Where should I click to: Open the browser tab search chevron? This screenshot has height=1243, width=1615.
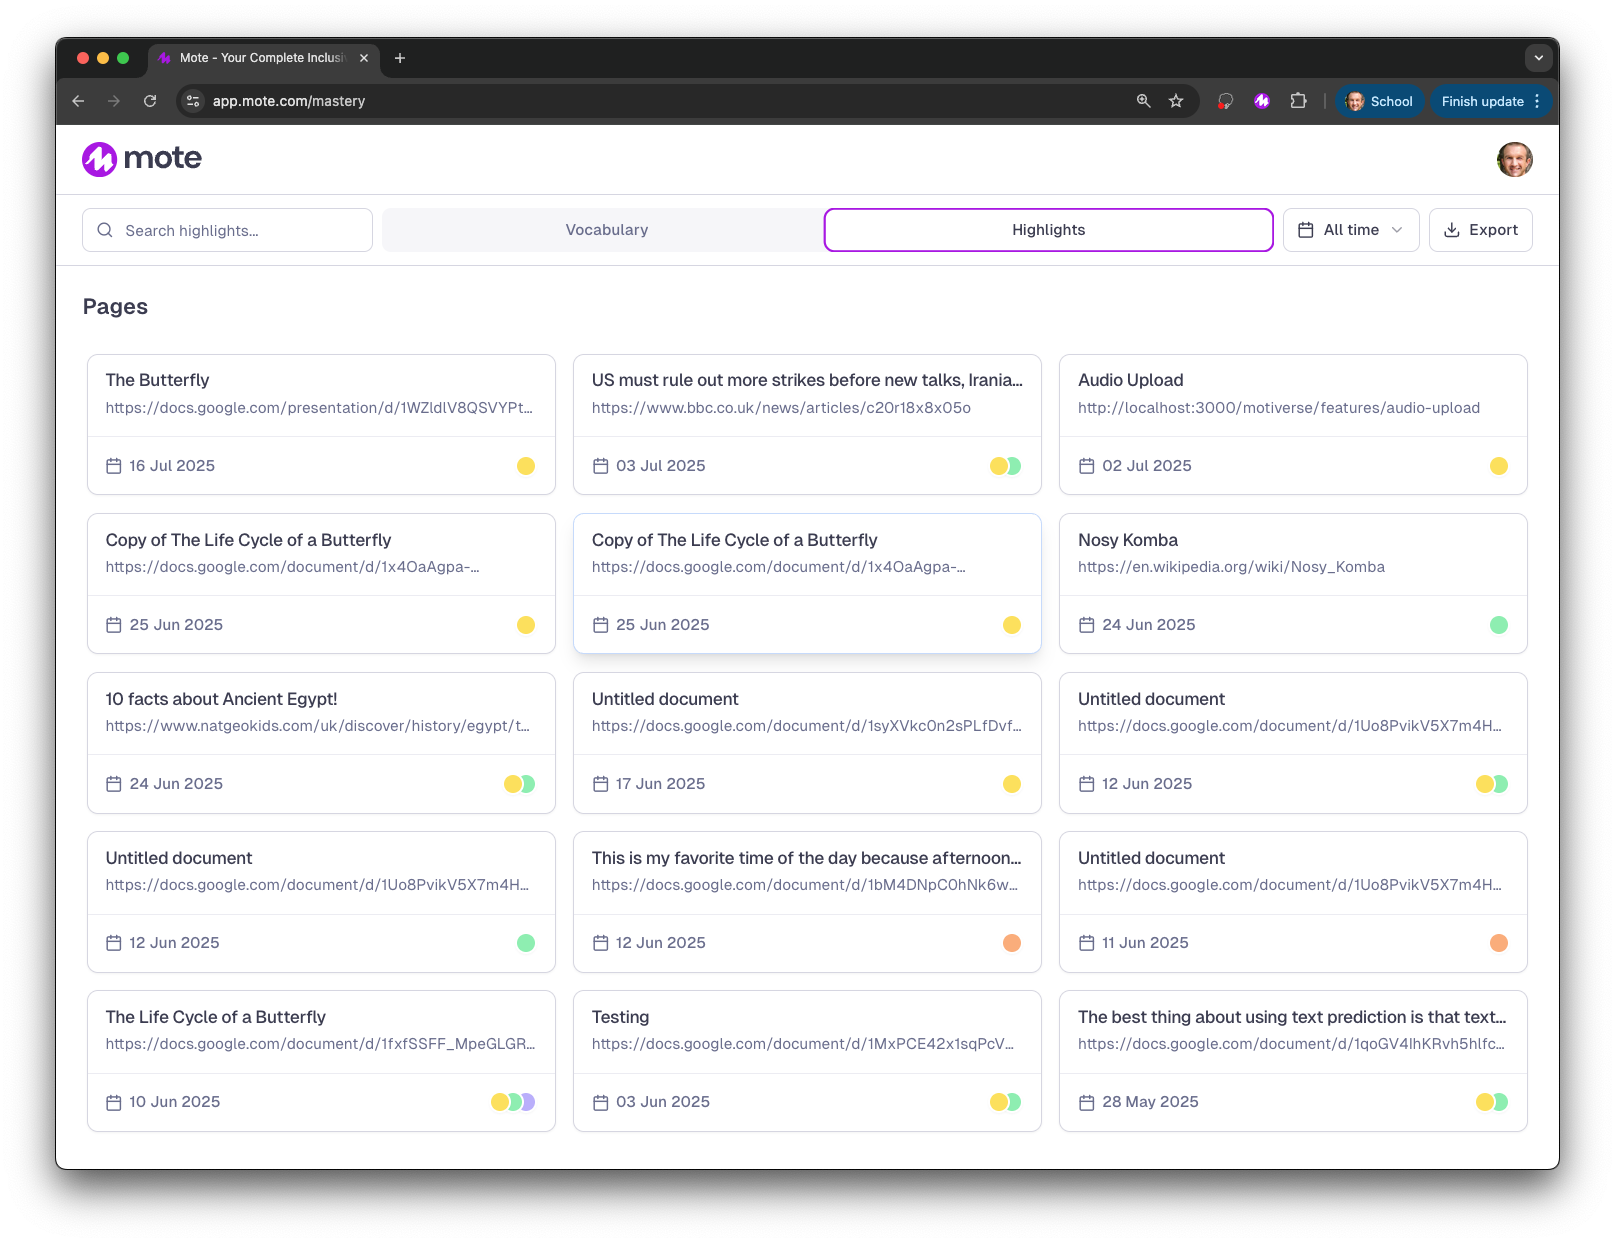point(1538,57)
